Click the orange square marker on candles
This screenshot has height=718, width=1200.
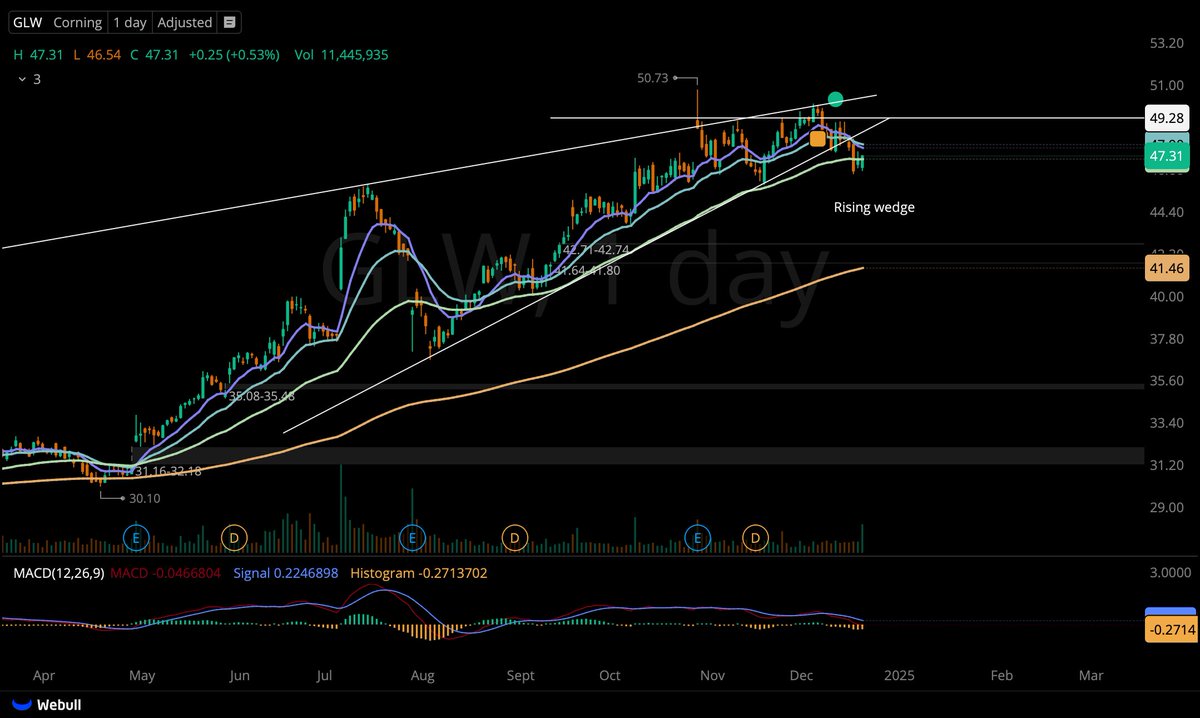pyautogui.click(x=817, y=139)
